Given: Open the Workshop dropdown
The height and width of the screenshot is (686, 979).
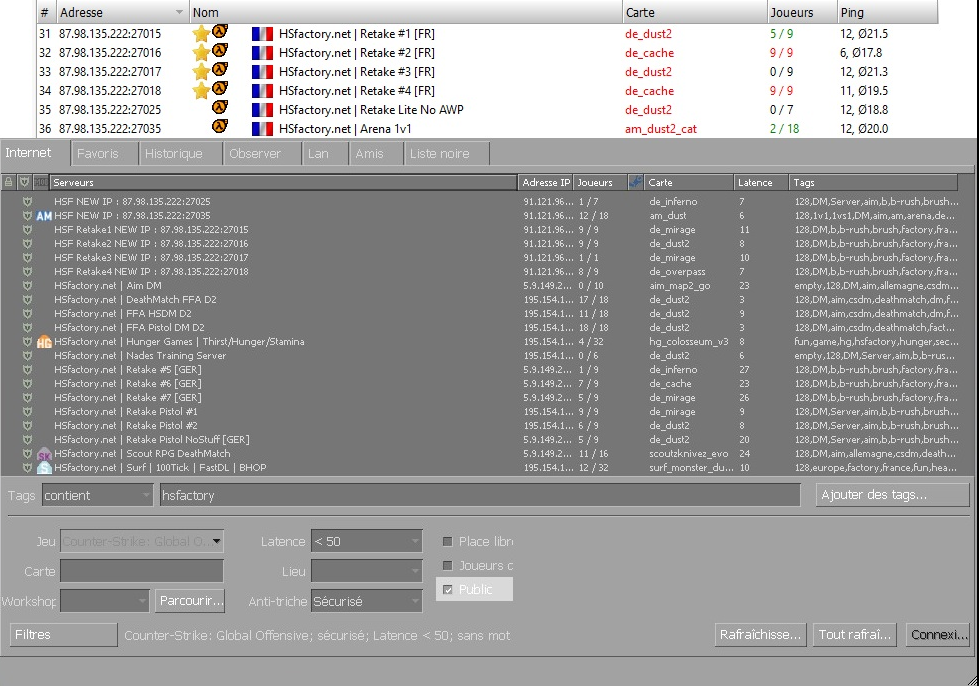Looking at the screenshot, I should click(x=105, y=601).
